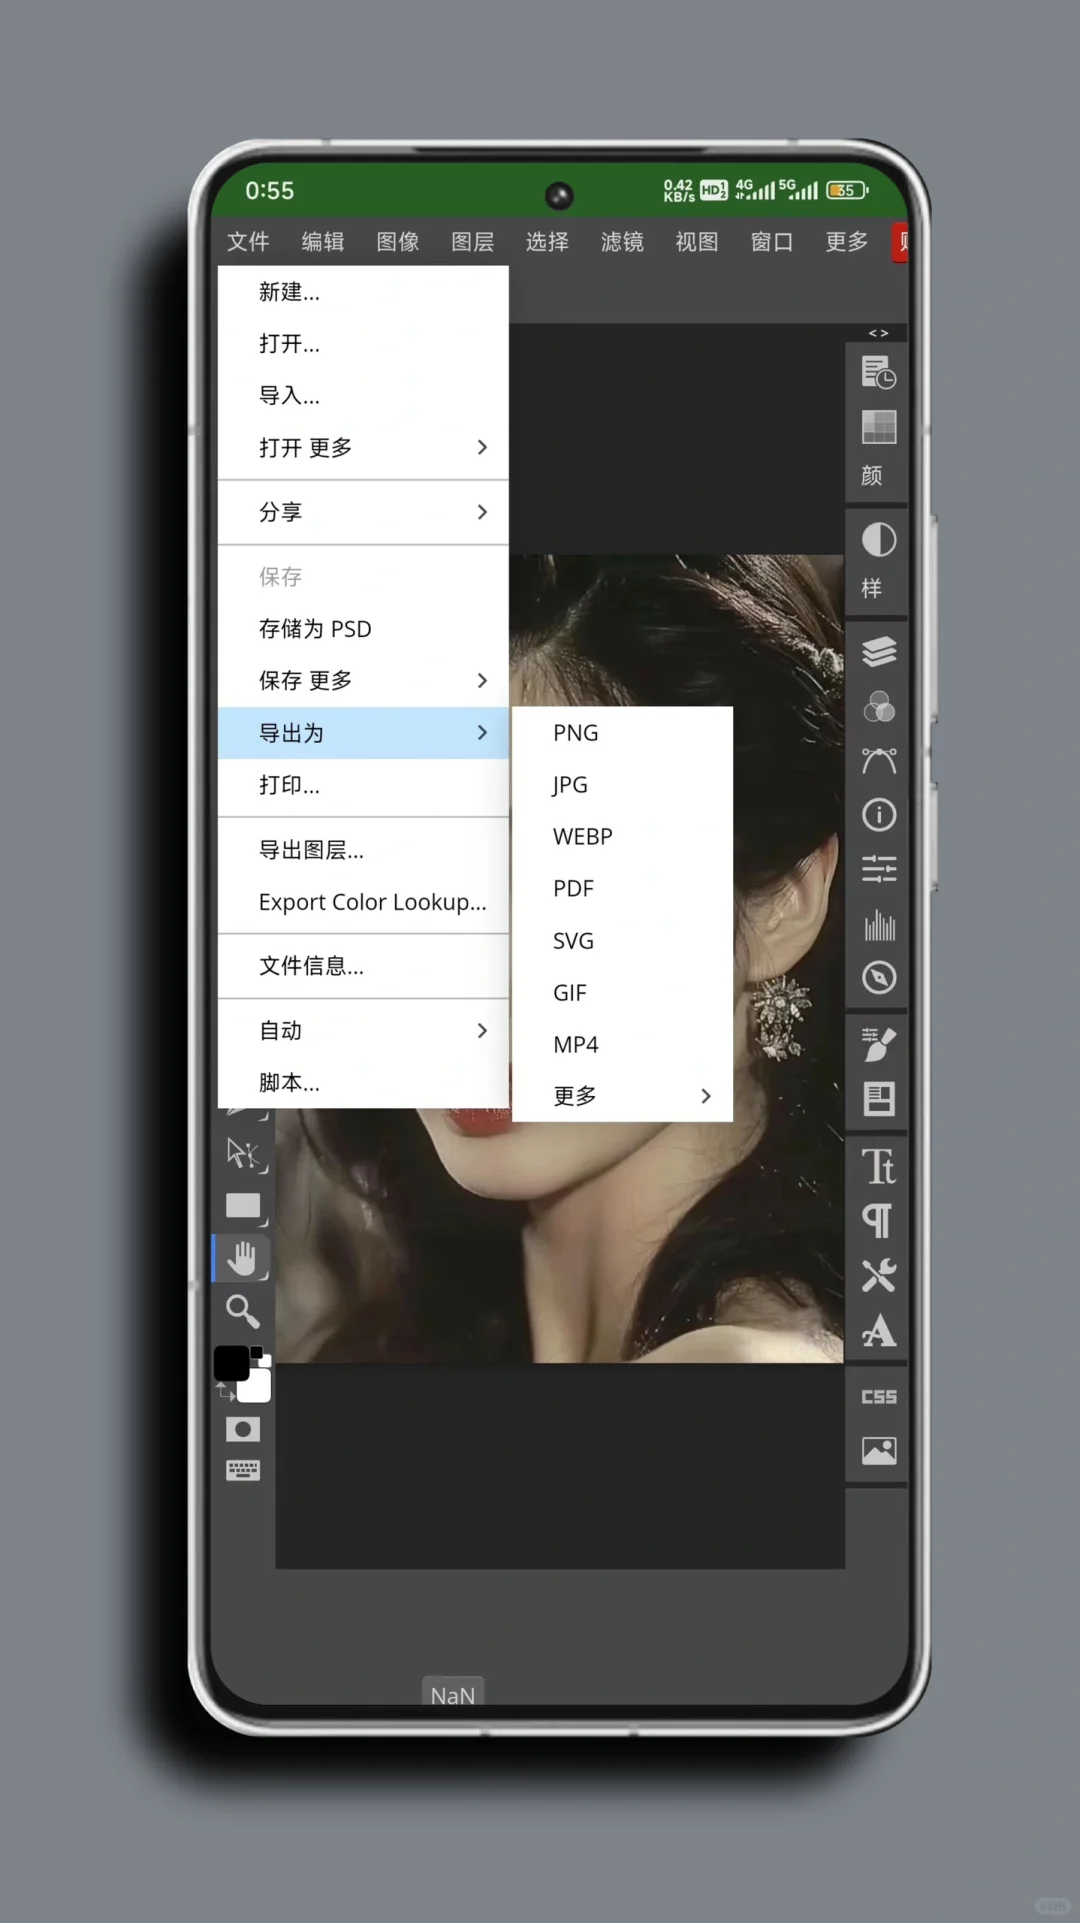Show the keyboard icon in toolbar

click(x=242, y=1469)
